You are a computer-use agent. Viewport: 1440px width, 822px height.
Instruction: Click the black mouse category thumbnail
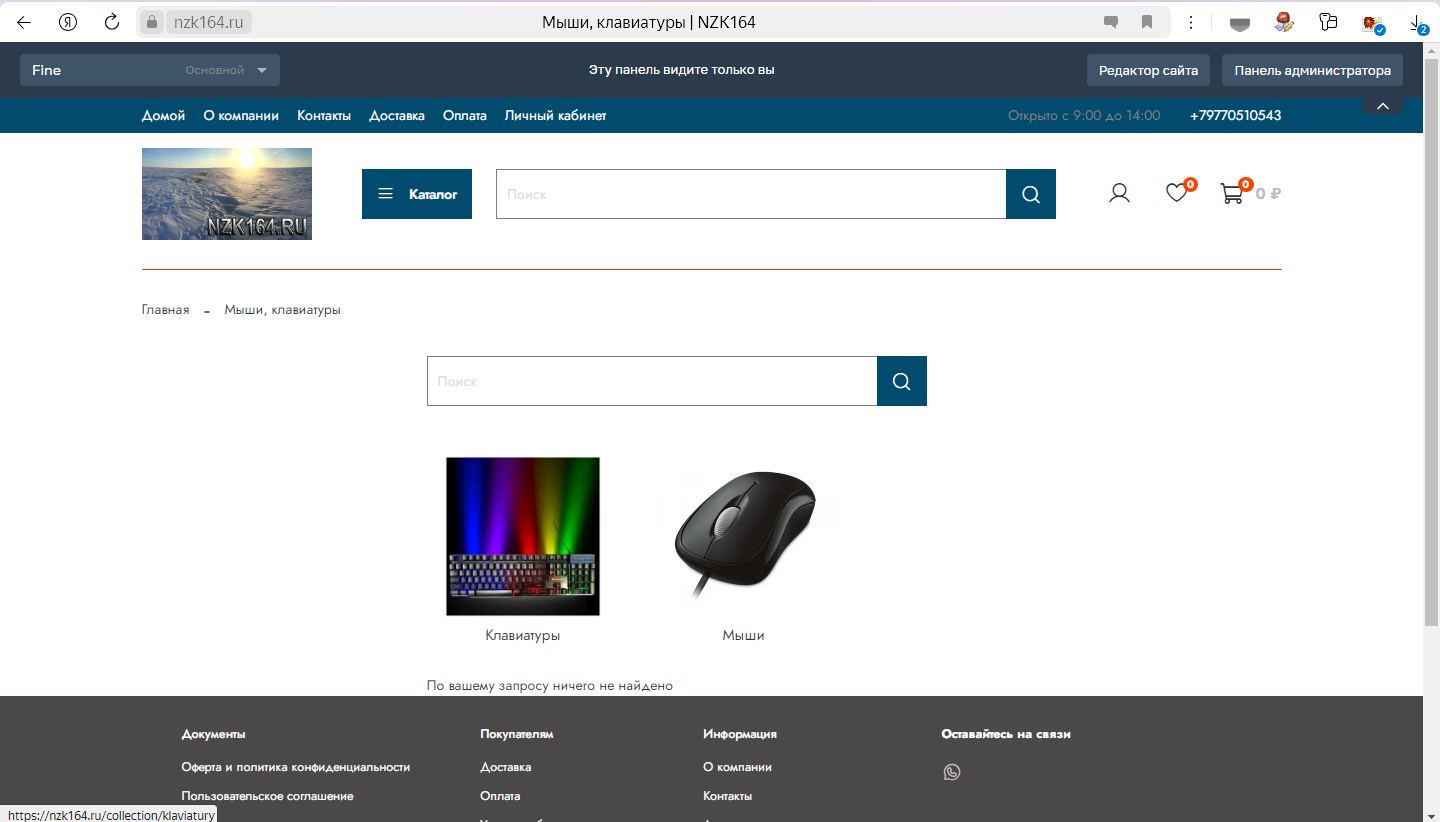pyautogui.click(x=744, y=536)
